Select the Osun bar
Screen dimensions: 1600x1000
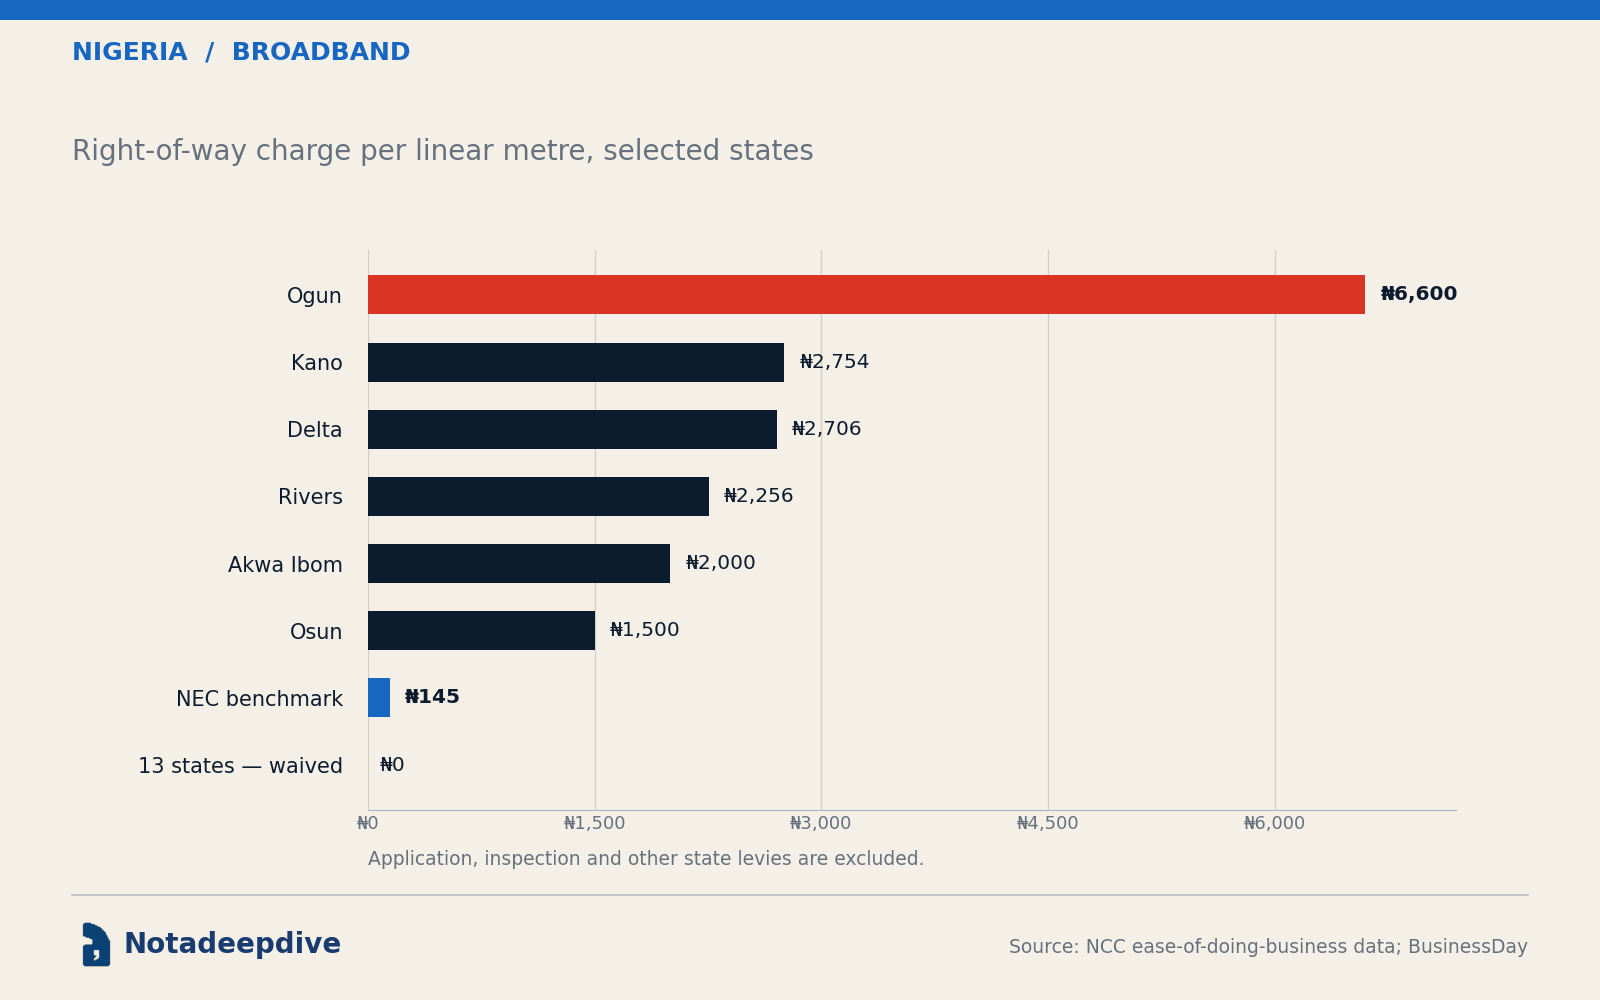tap(481, 630)
